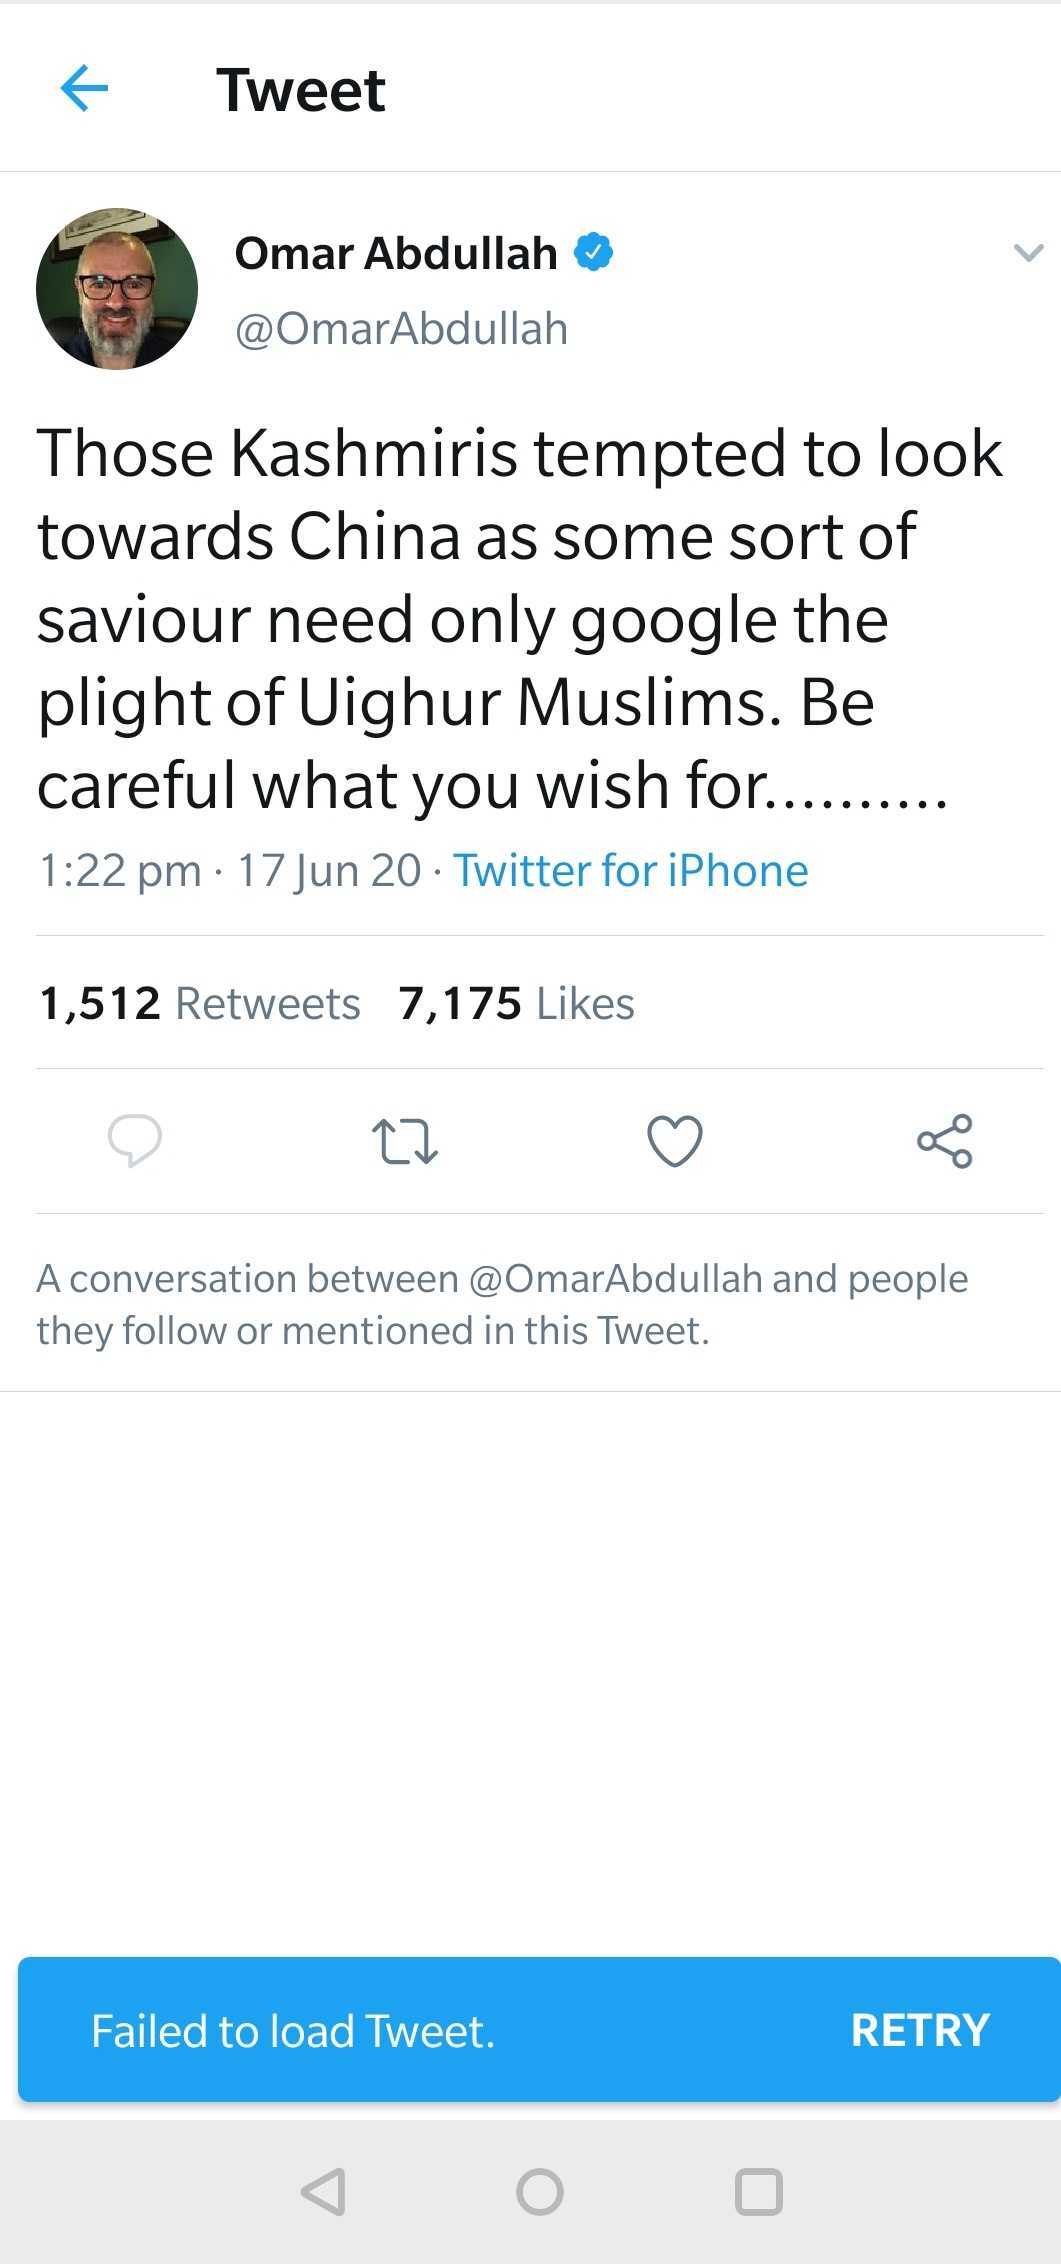
Task: View the 7,175 Likes list
Action: coord(516,1003)
